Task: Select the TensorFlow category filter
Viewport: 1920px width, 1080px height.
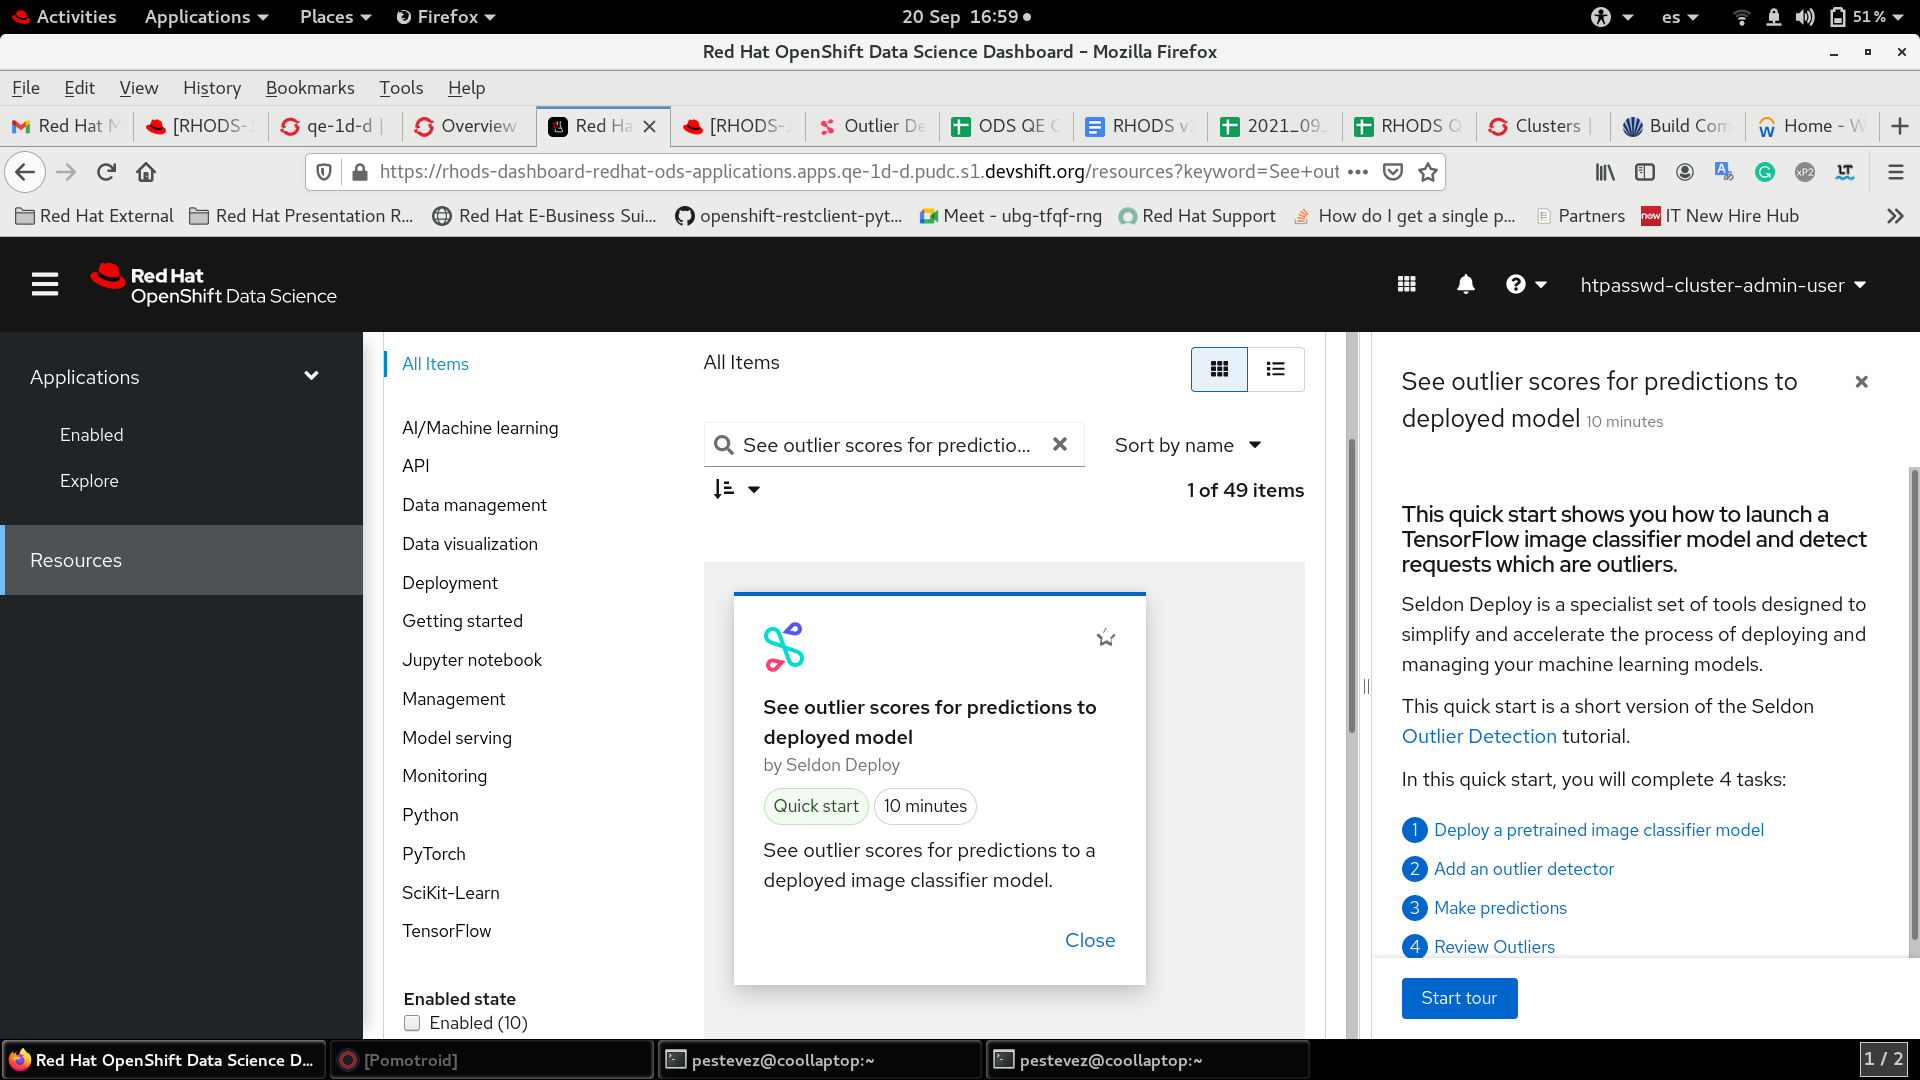Action: click(x=446, y=931)
